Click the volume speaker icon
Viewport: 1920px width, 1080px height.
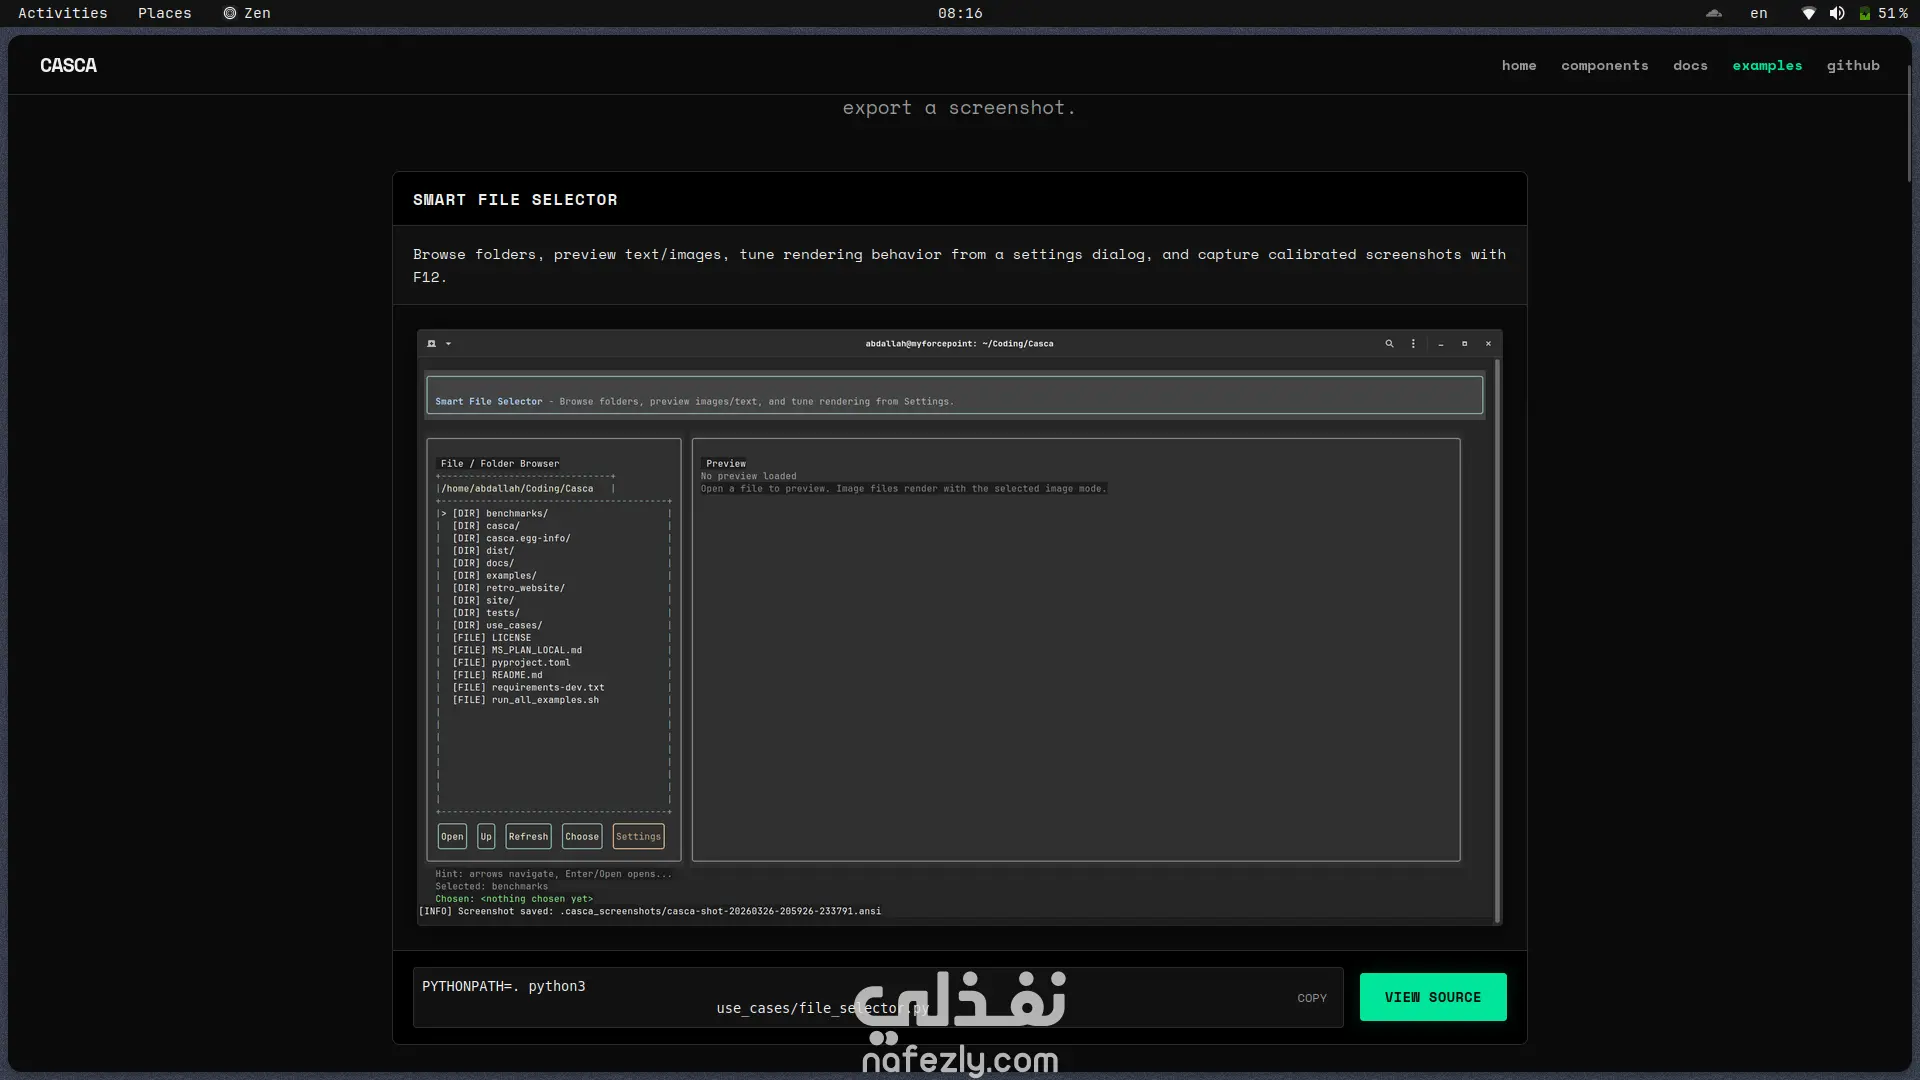[1837, 13]
